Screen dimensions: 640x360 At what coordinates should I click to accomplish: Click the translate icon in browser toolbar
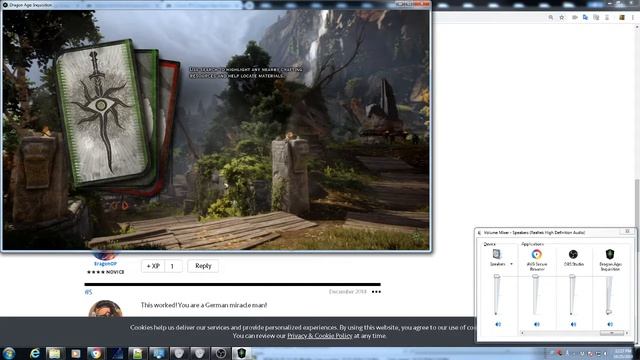click(585, 17)
